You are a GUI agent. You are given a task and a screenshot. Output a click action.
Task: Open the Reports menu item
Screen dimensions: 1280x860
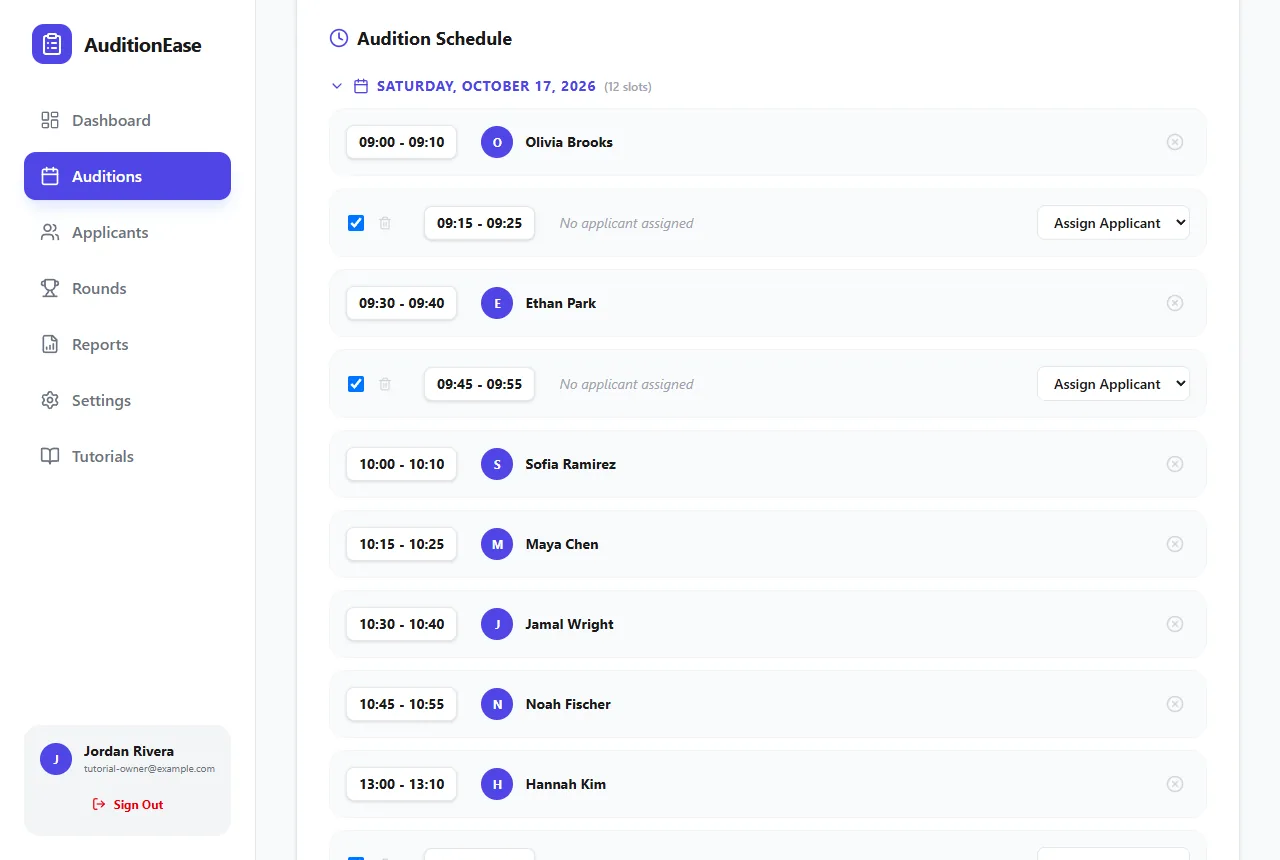tap(127, 344)
